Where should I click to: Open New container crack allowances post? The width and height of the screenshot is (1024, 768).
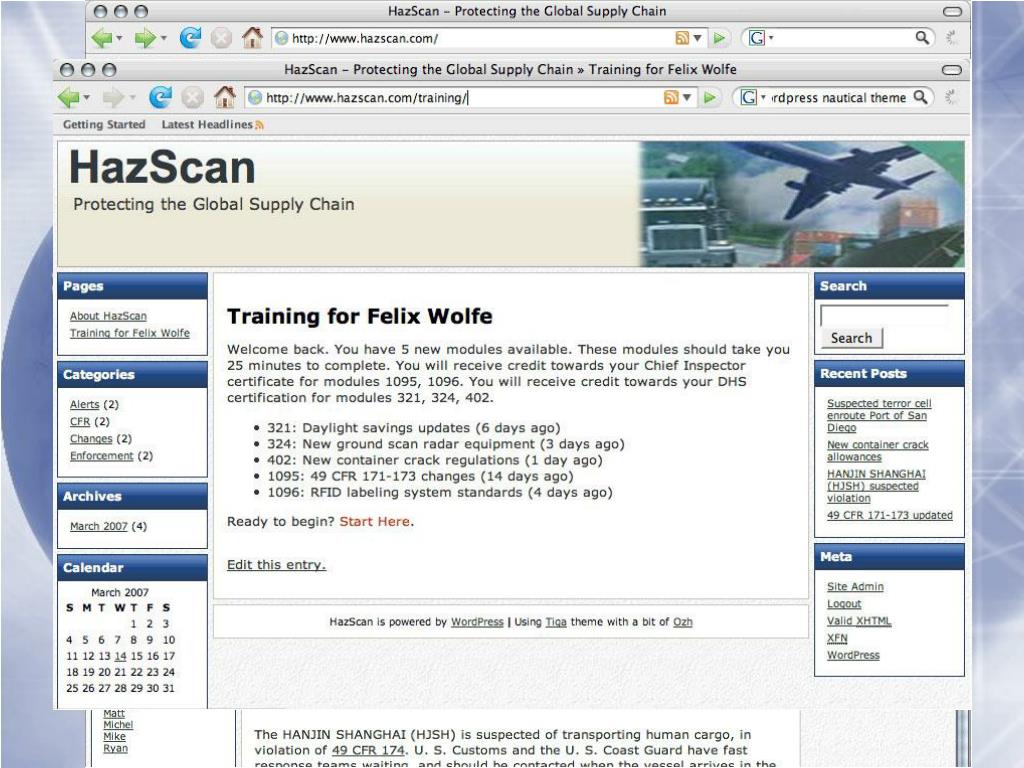click(877, 451)
